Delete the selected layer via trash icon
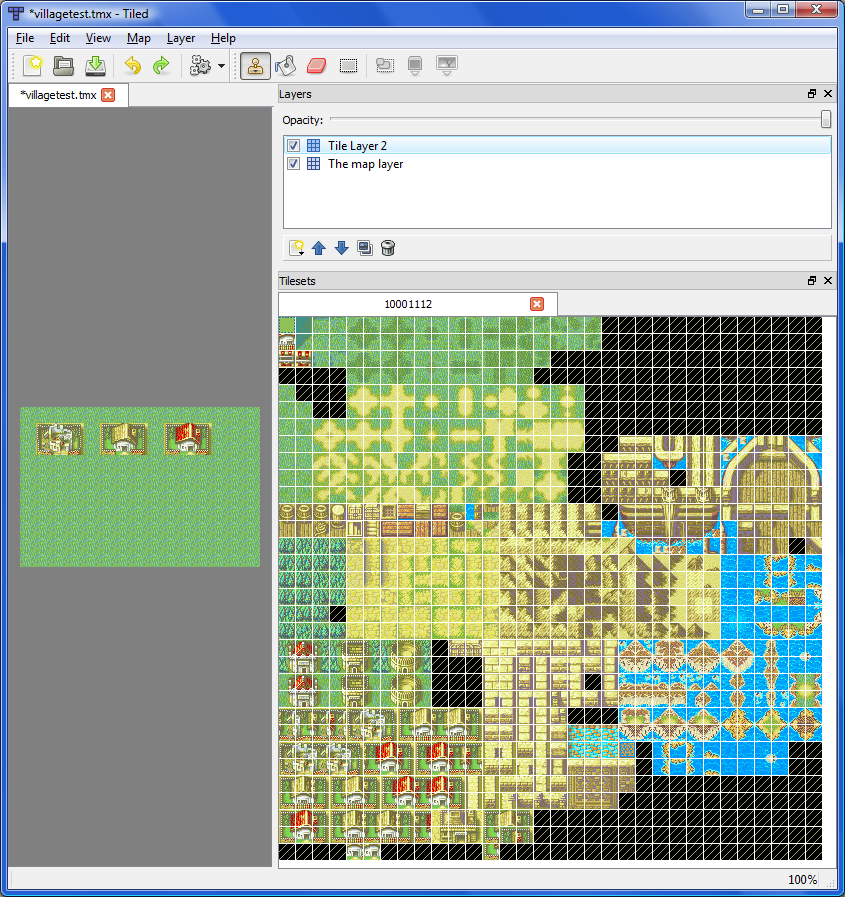Image resolution: width=845 pixels, height=897 pixels. coord(388,247)
